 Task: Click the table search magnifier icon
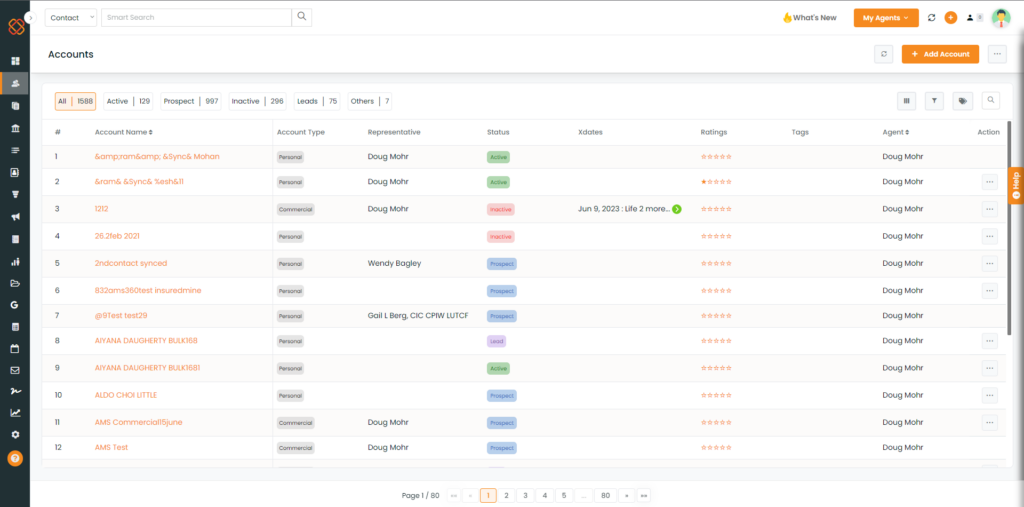[991, 101]
